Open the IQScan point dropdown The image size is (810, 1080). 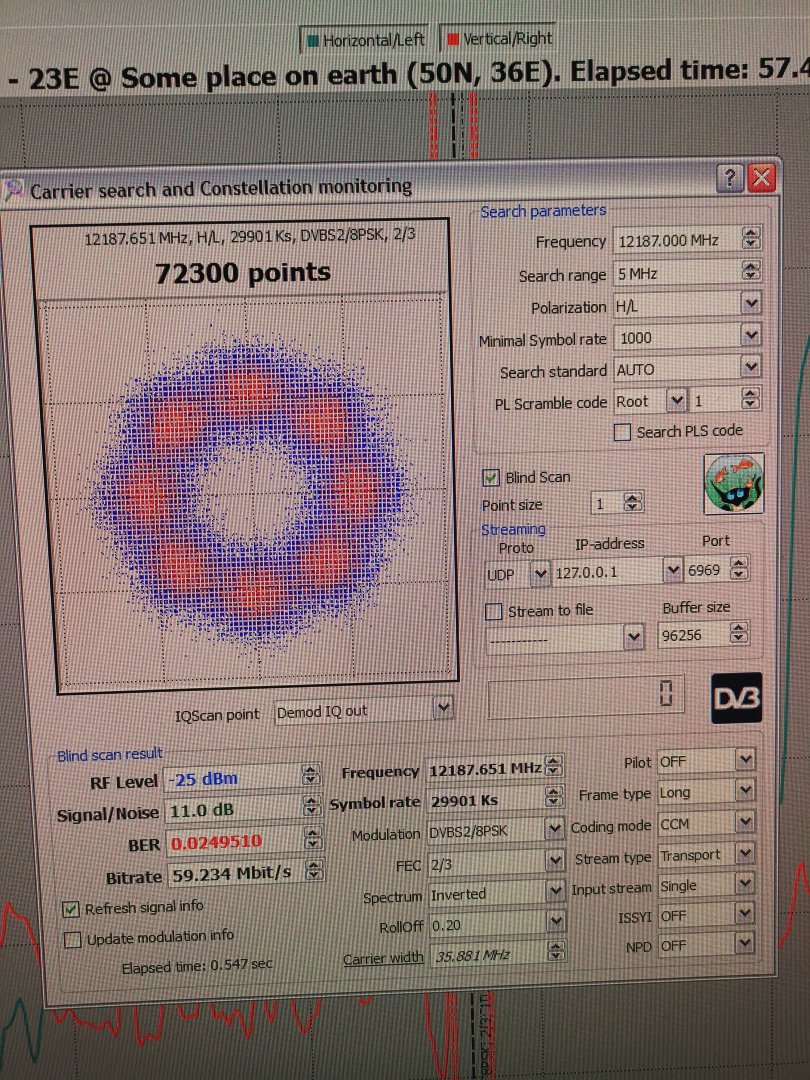[443, 709]
